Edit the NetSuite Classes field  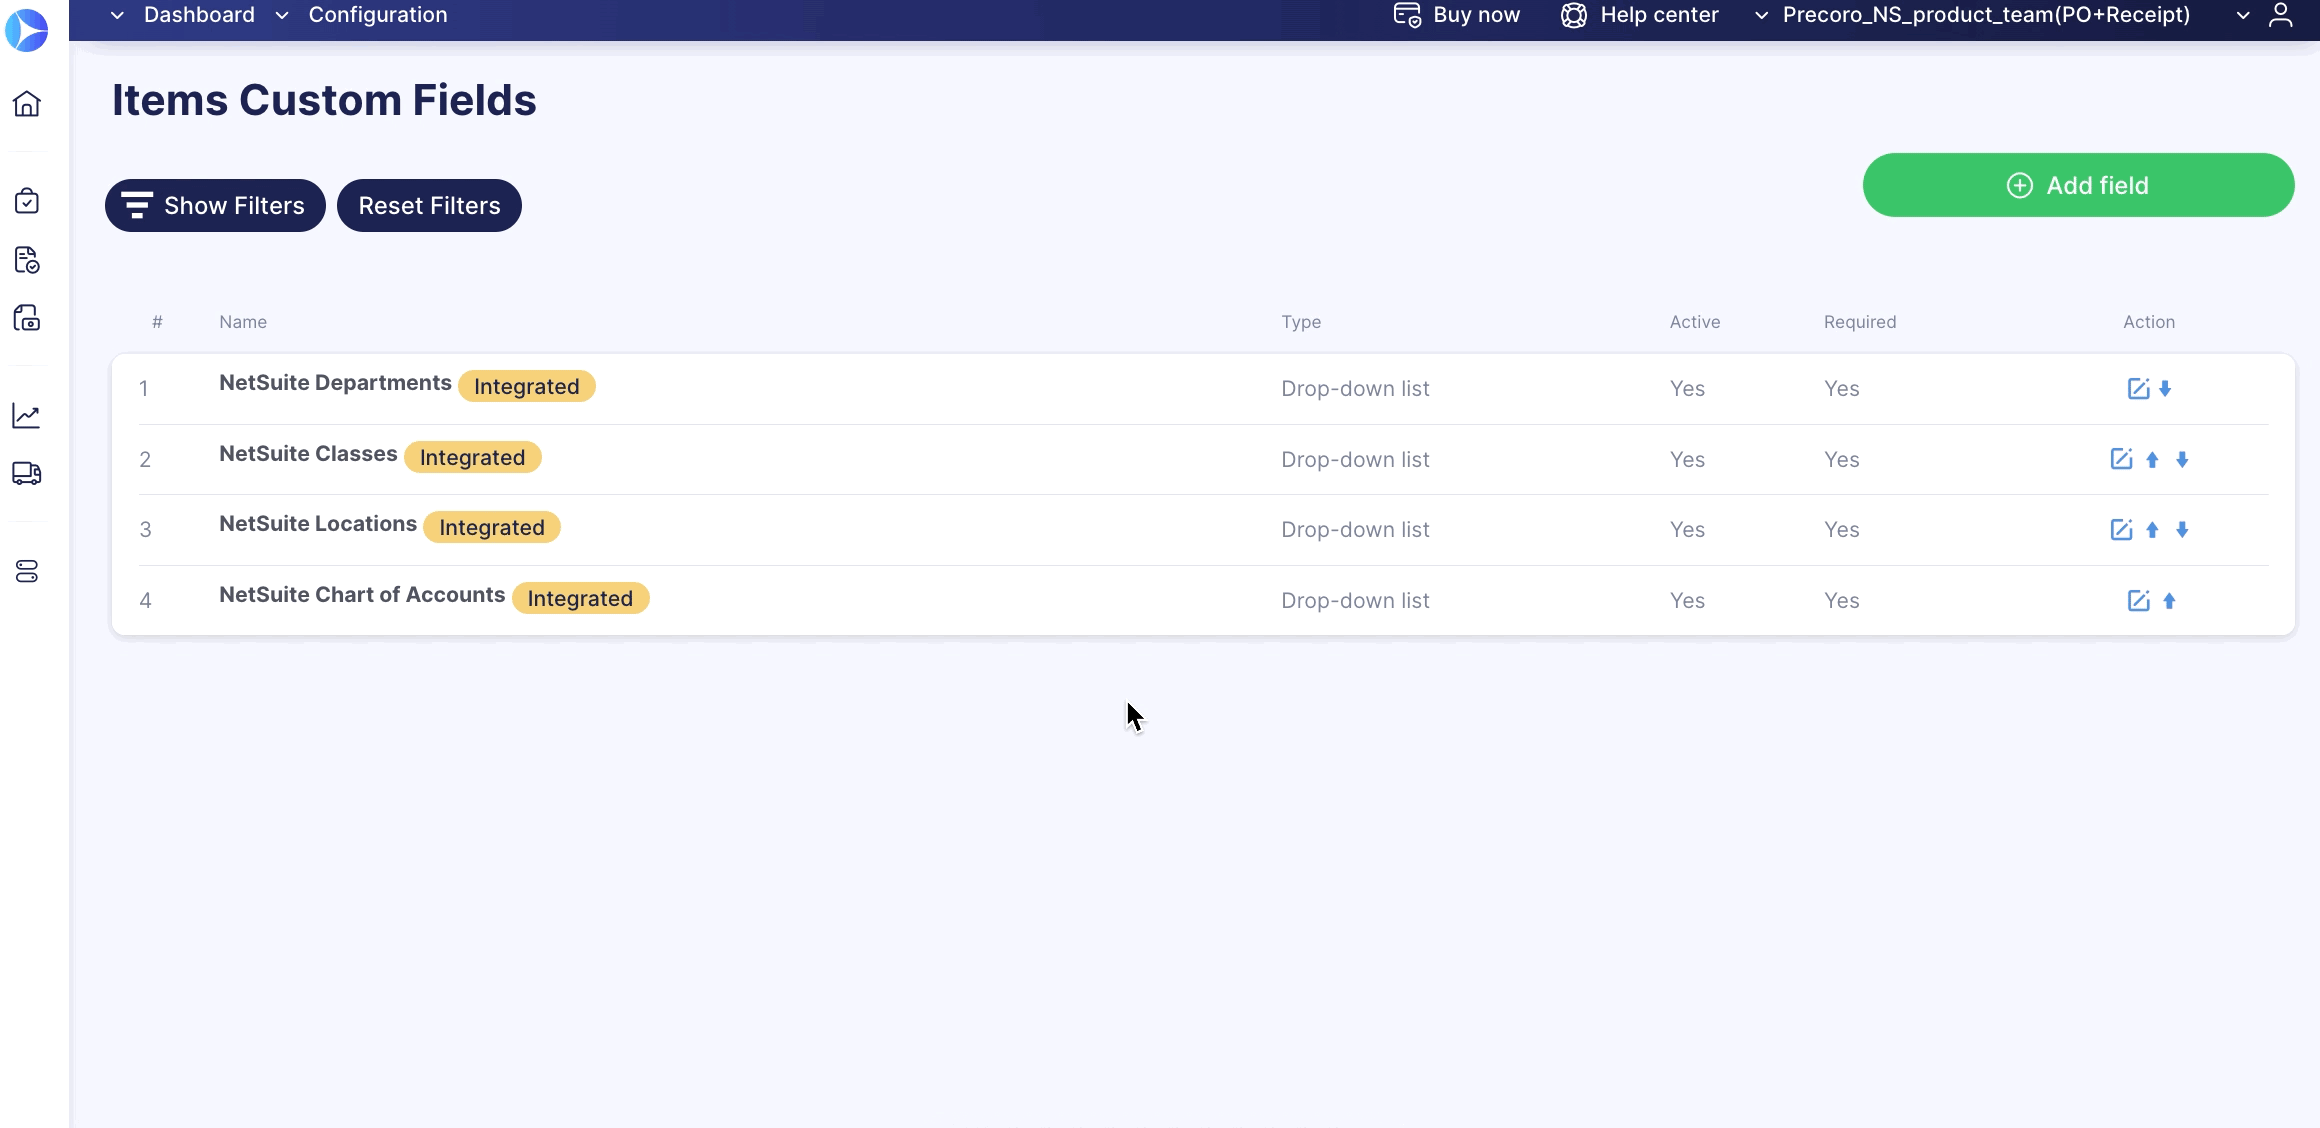(x=2121, y=459)
